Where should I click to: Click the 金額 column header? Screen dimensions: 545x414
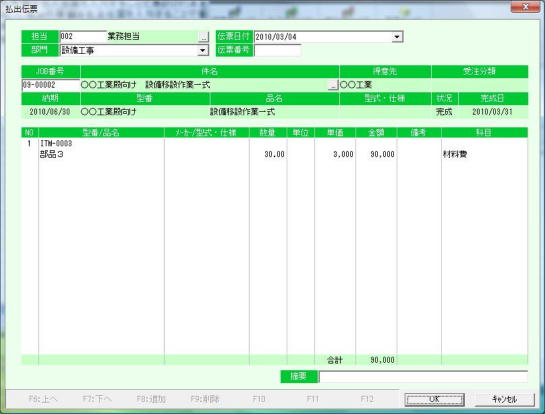(376, 132)
